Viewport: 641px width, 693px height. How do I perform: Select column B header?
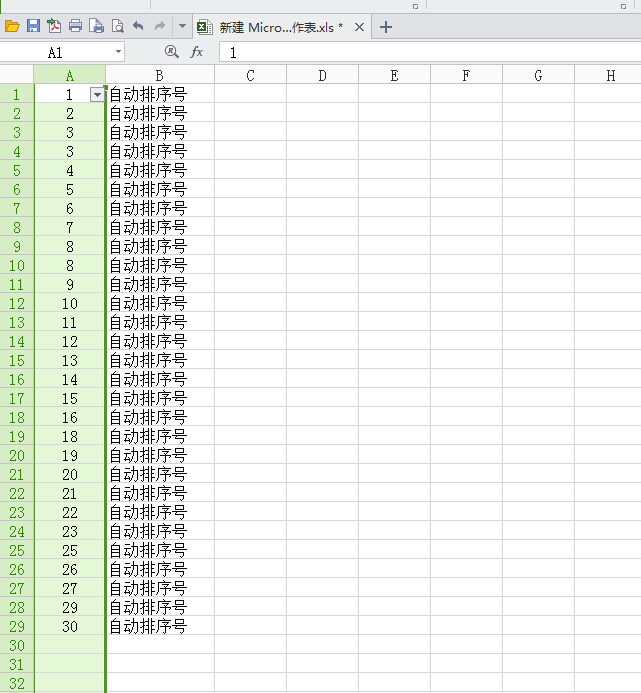click(160, 76)
